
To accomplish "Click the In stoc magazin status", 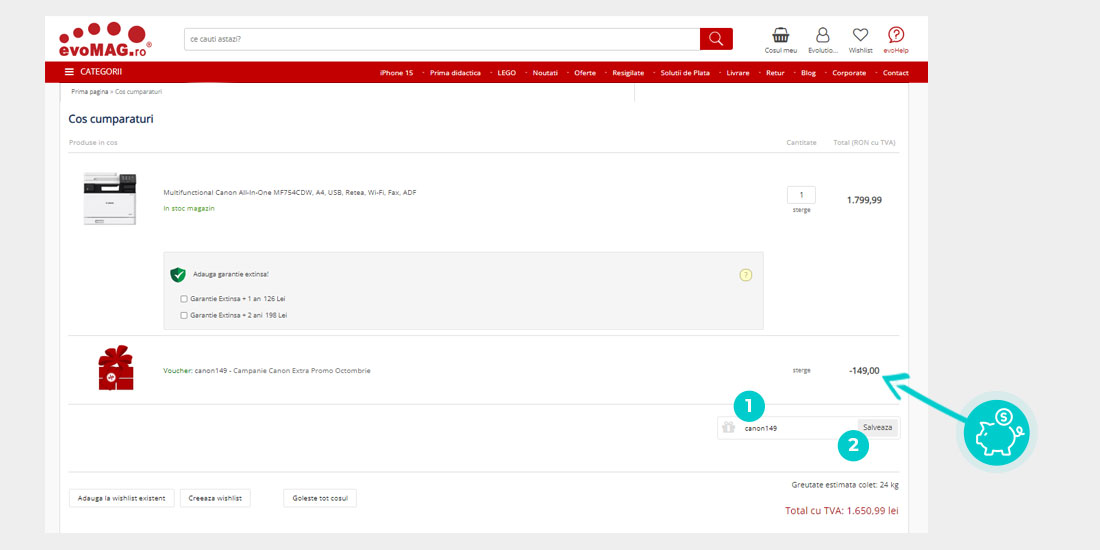I will (189, 208).
